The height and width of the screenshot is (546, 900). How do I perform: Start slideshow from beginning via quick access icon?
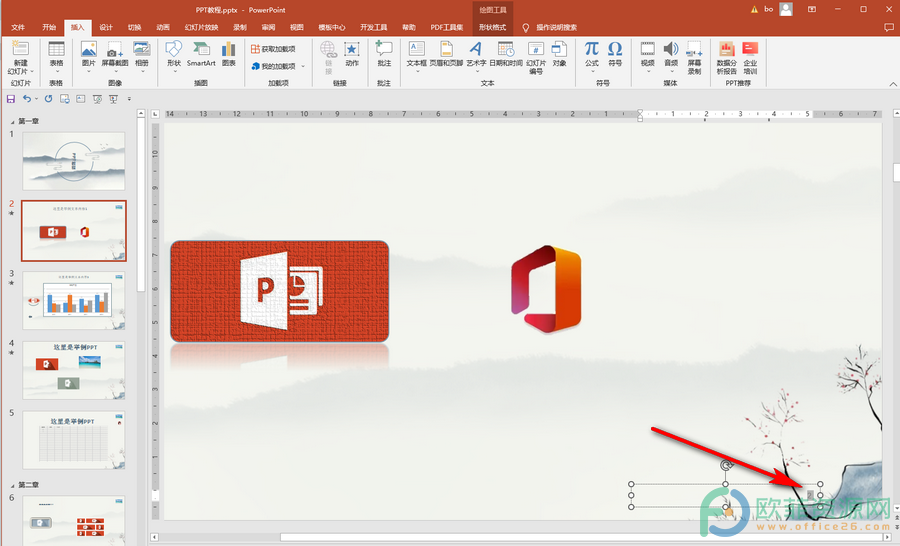(113, 99)
